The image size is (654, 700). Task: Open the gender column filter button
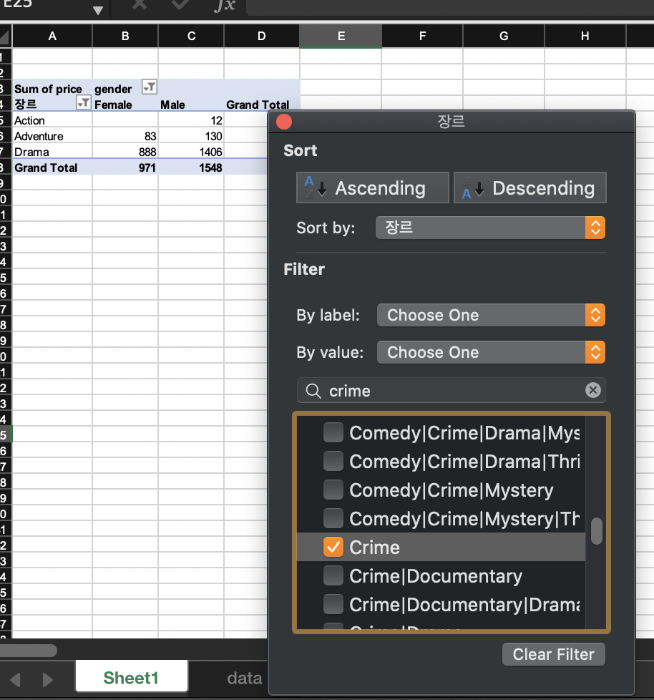pos(149,87)
